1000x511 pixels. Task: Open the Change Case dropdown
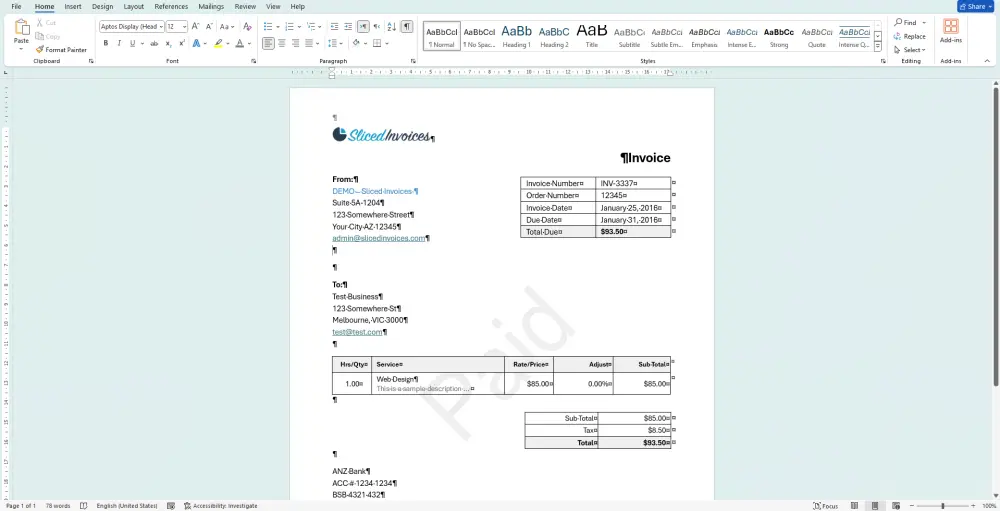pyautogui.click(x=227, y=27)
